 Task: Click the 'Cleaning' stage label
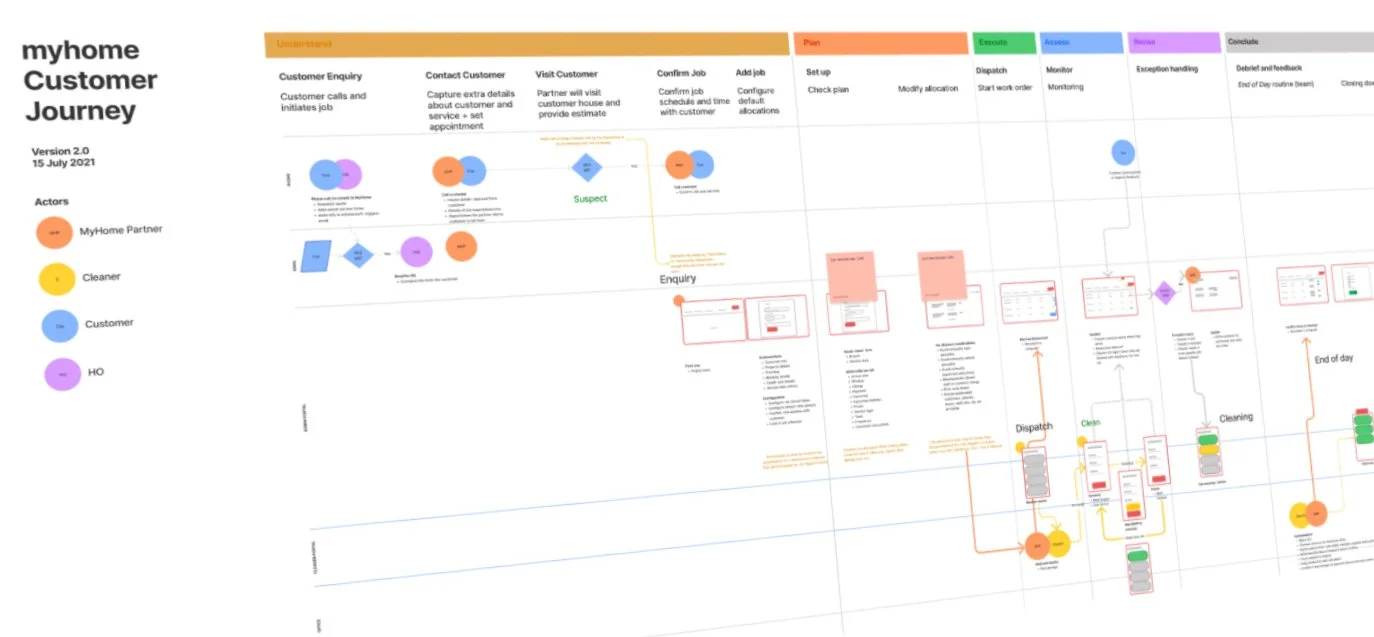click(1236, 417)
